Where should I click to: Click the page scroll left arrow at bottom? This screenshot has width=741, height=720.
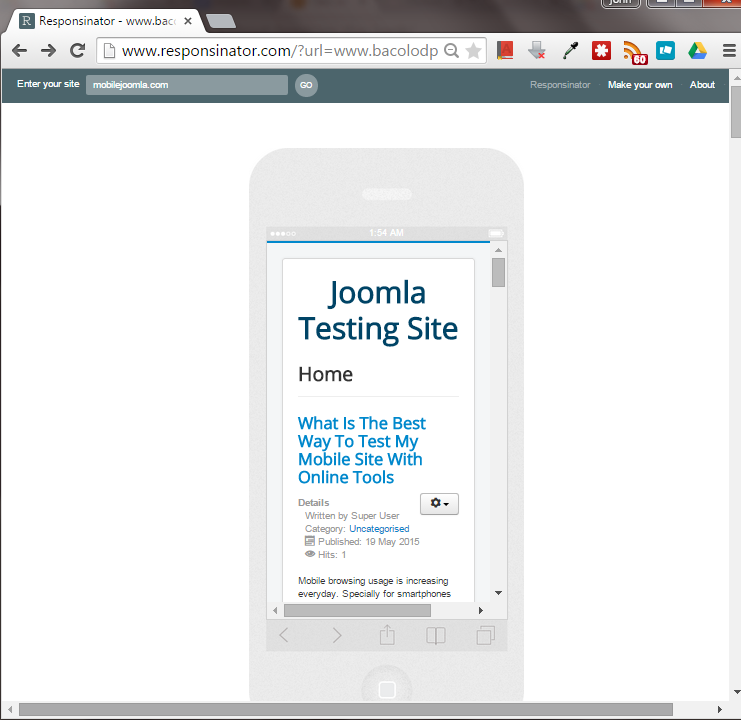pyautogui.click(x=10, y=709)
